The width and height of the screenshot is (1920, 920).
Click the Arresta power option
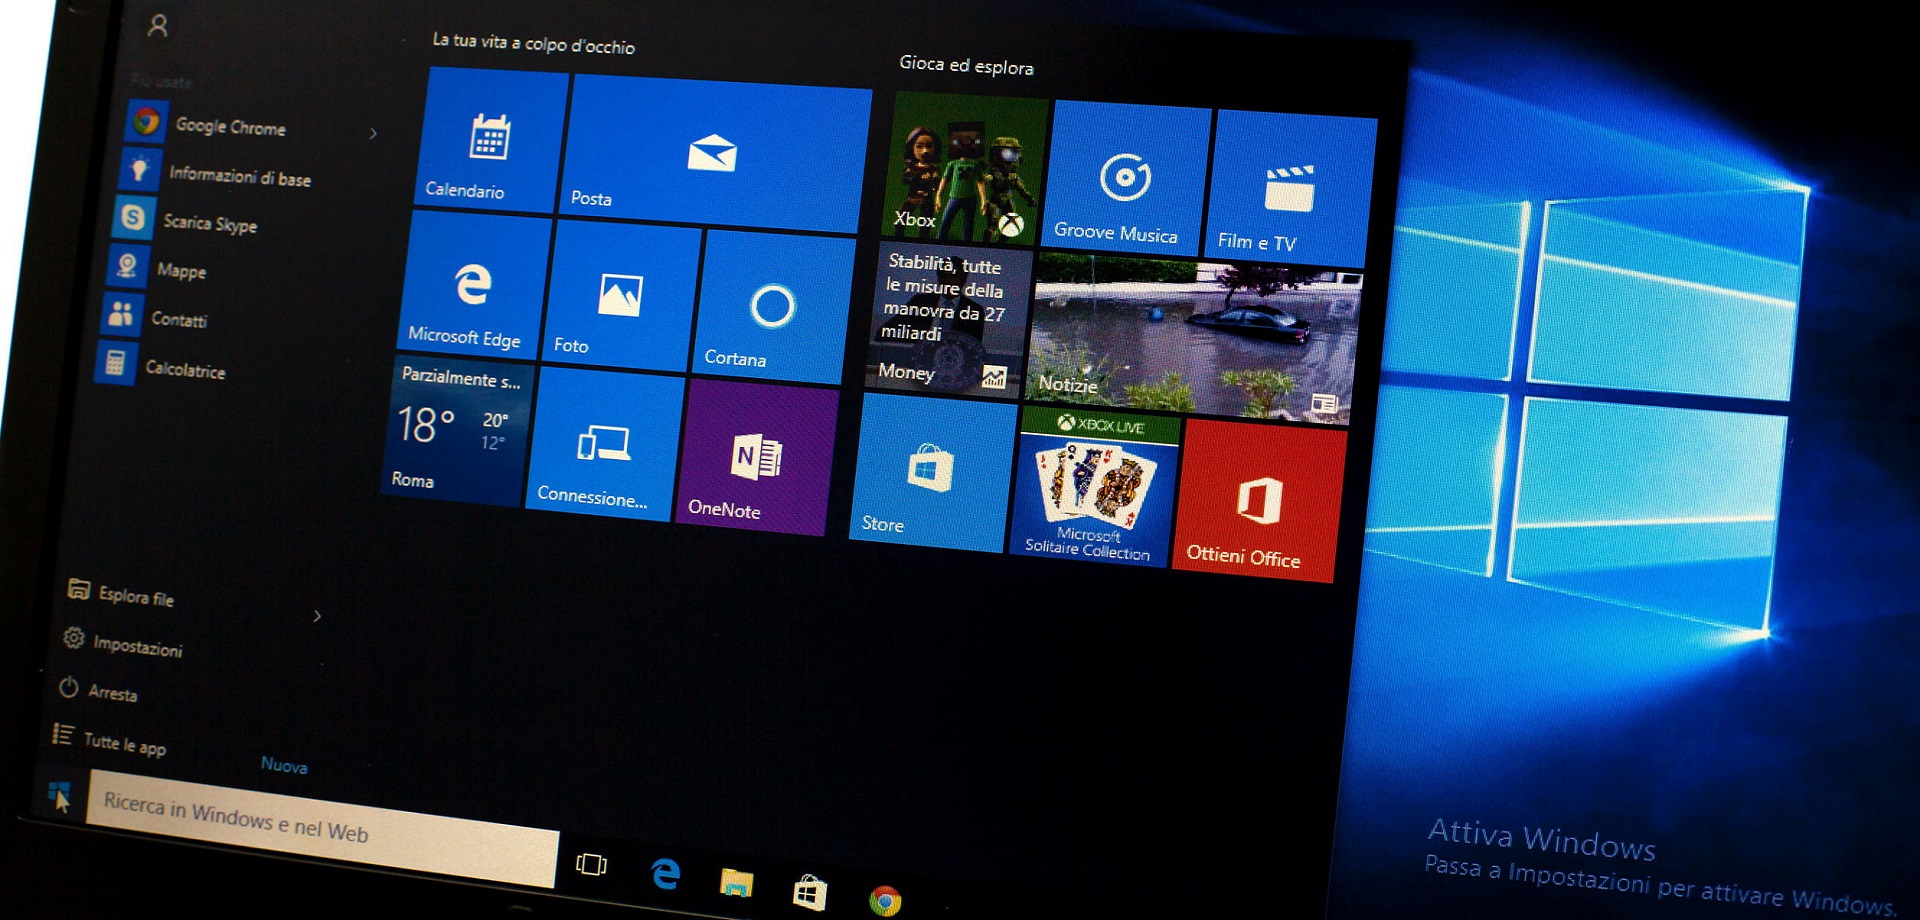coord(98,691)
